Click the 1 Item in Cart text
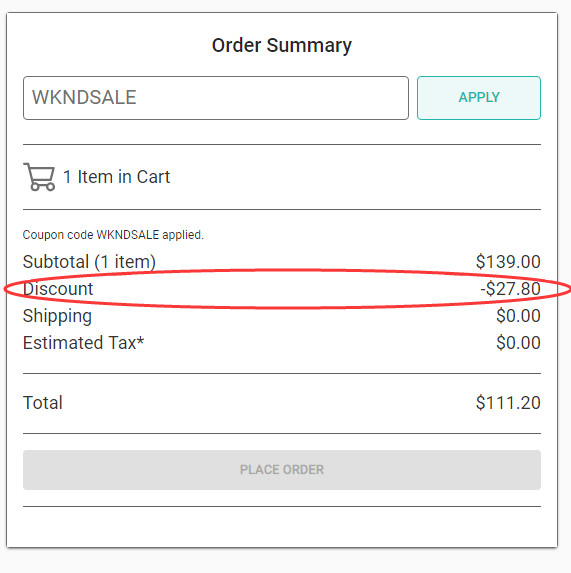571x573 pixels. point(117,177)
